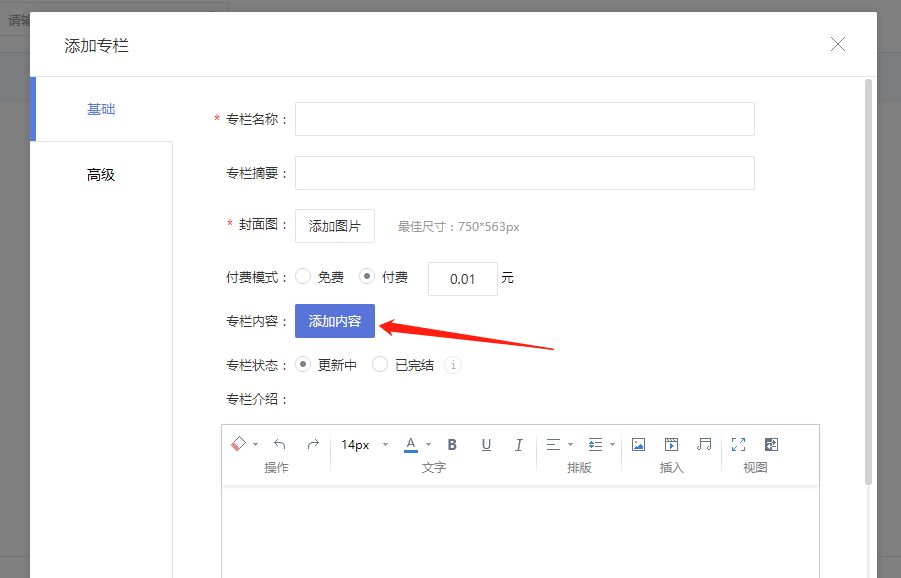Undo the last editor action
The height and width of the screenshot is (578, 901).
280,444
